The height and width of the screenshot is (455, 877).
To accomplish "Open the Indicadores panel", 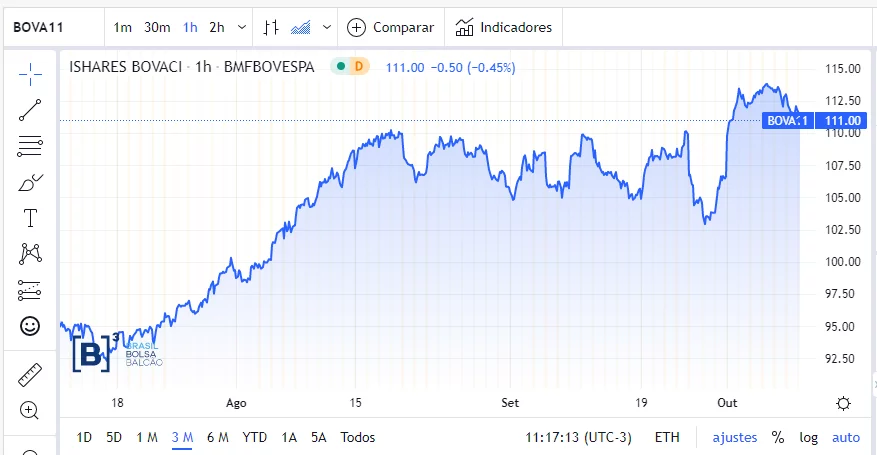I will coord(503,27).
